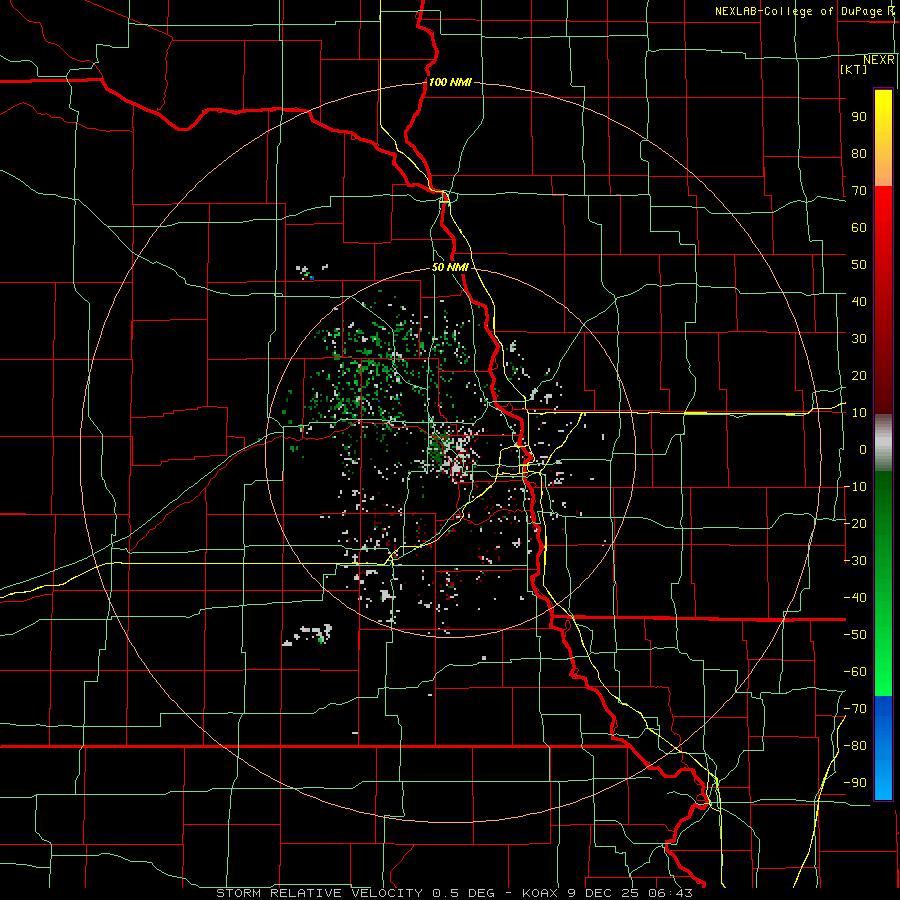Click the legend value "-50"
900x900 pixels.
tap(855, 635)
